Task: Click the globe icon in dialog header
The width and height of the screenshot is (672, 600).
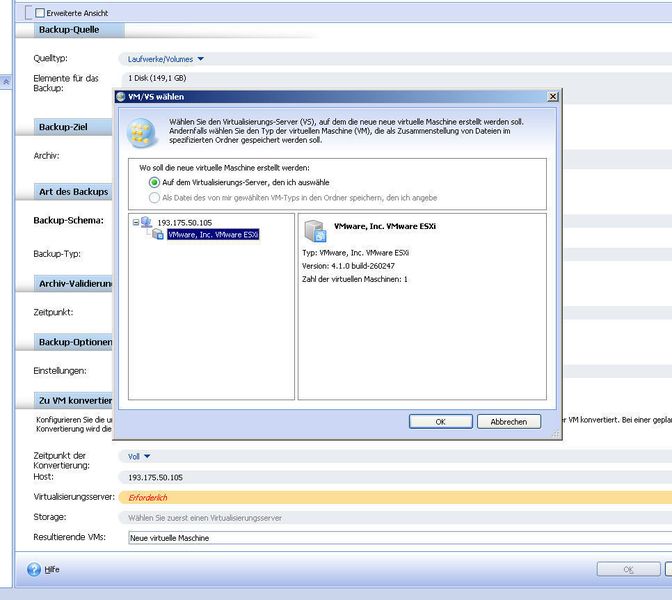Action: coord(141,132)
